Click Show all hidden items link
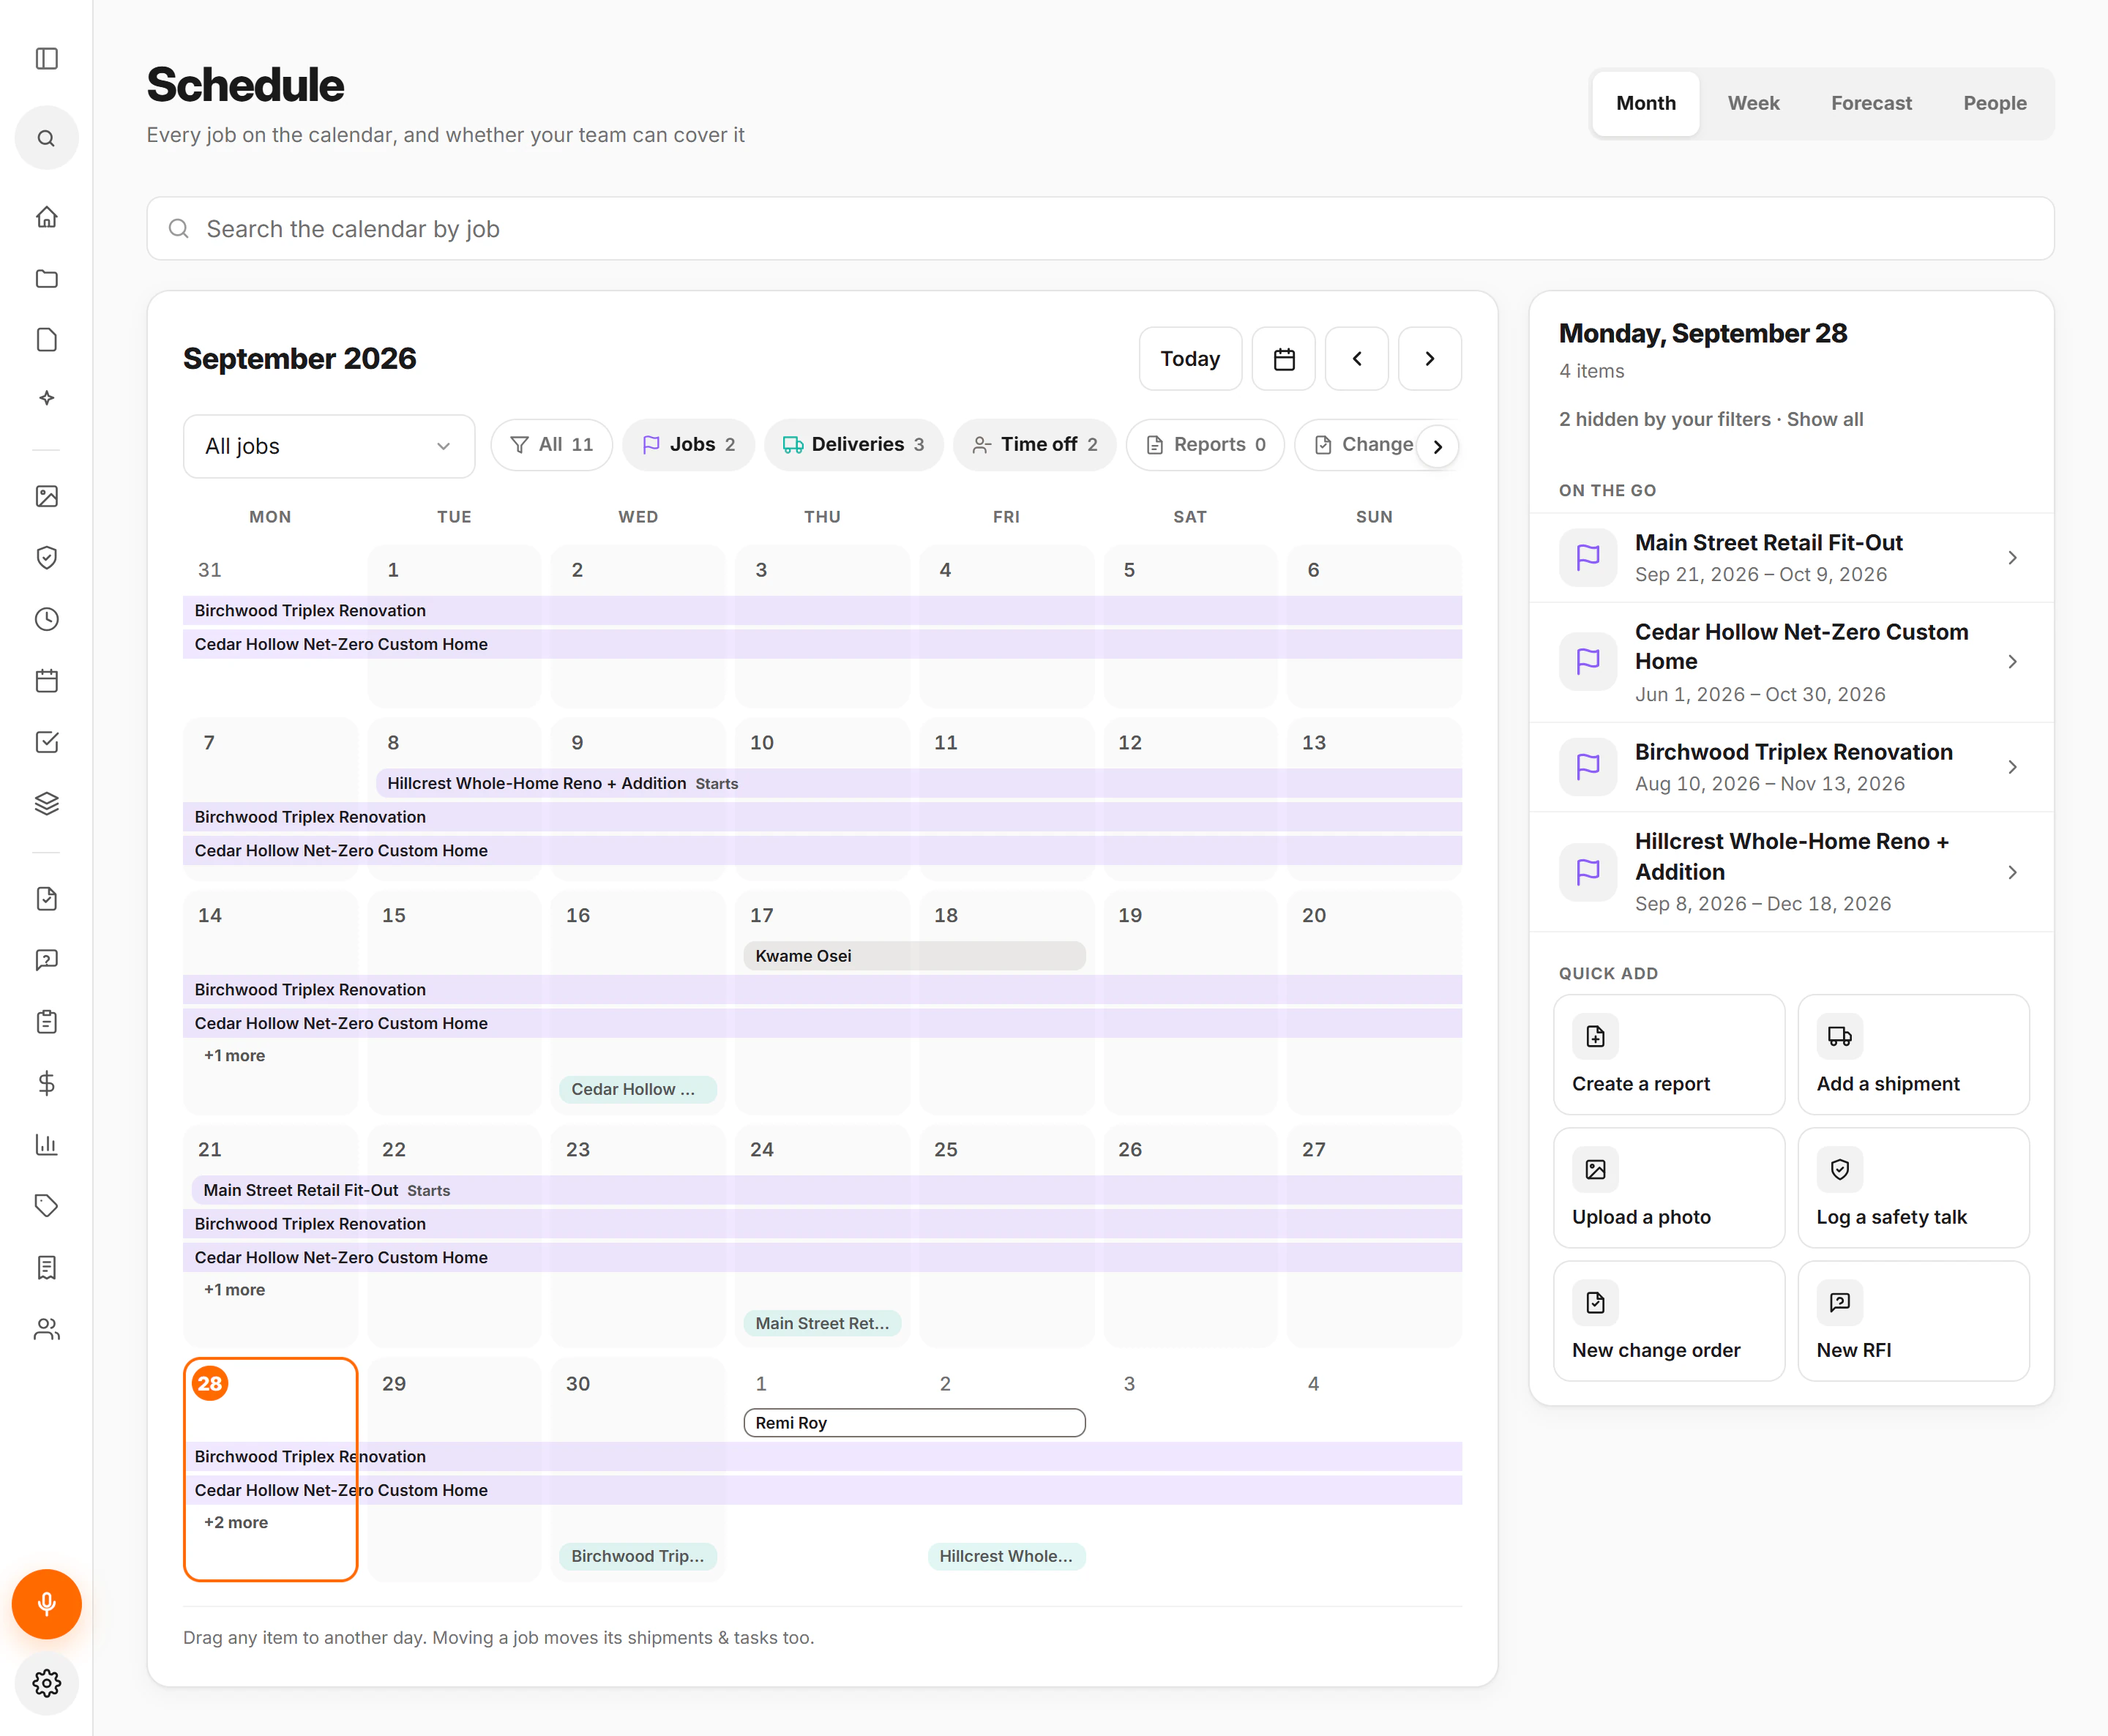 (1825, 419)
